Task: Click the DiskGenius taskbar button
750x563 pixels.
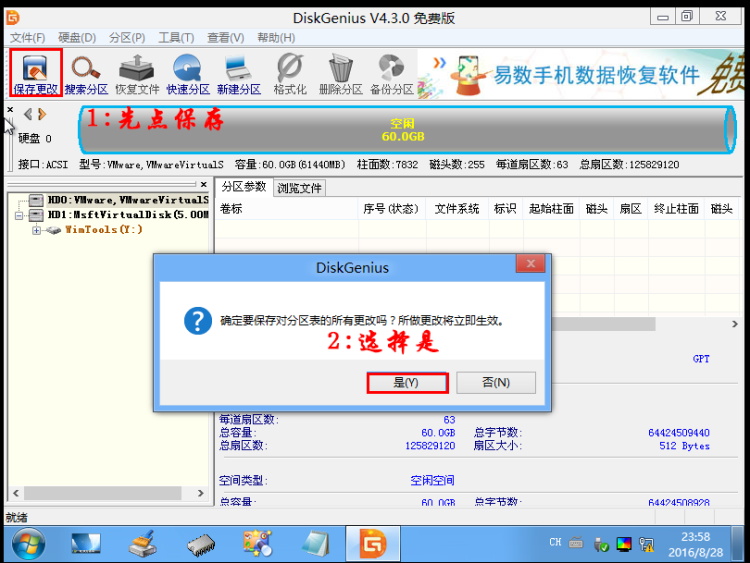Action: pos(373,544)
